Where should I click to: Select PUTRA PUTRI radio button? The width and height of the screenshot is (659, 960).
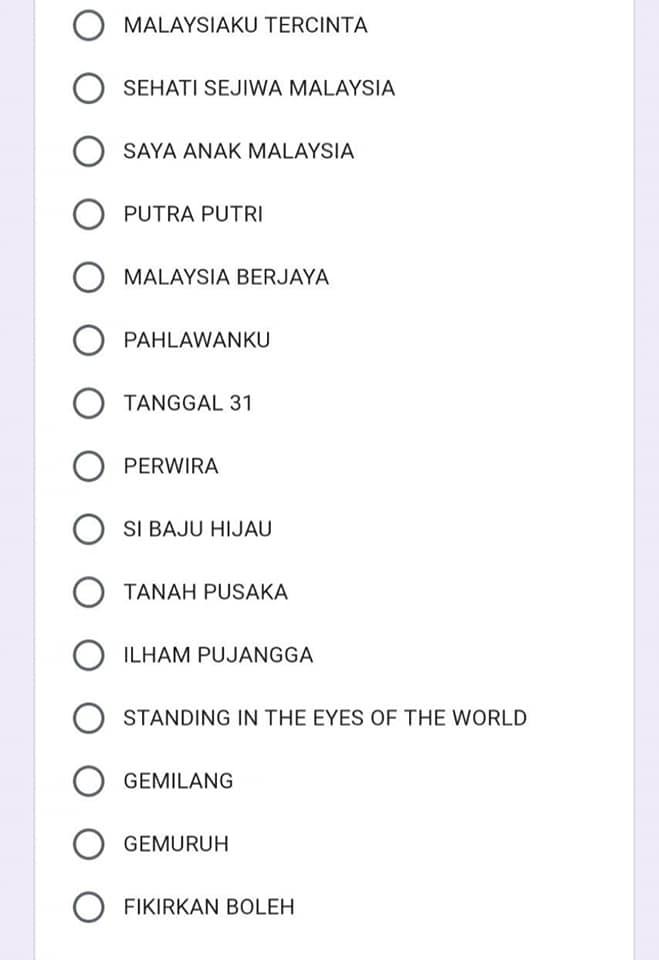(88, 214)
